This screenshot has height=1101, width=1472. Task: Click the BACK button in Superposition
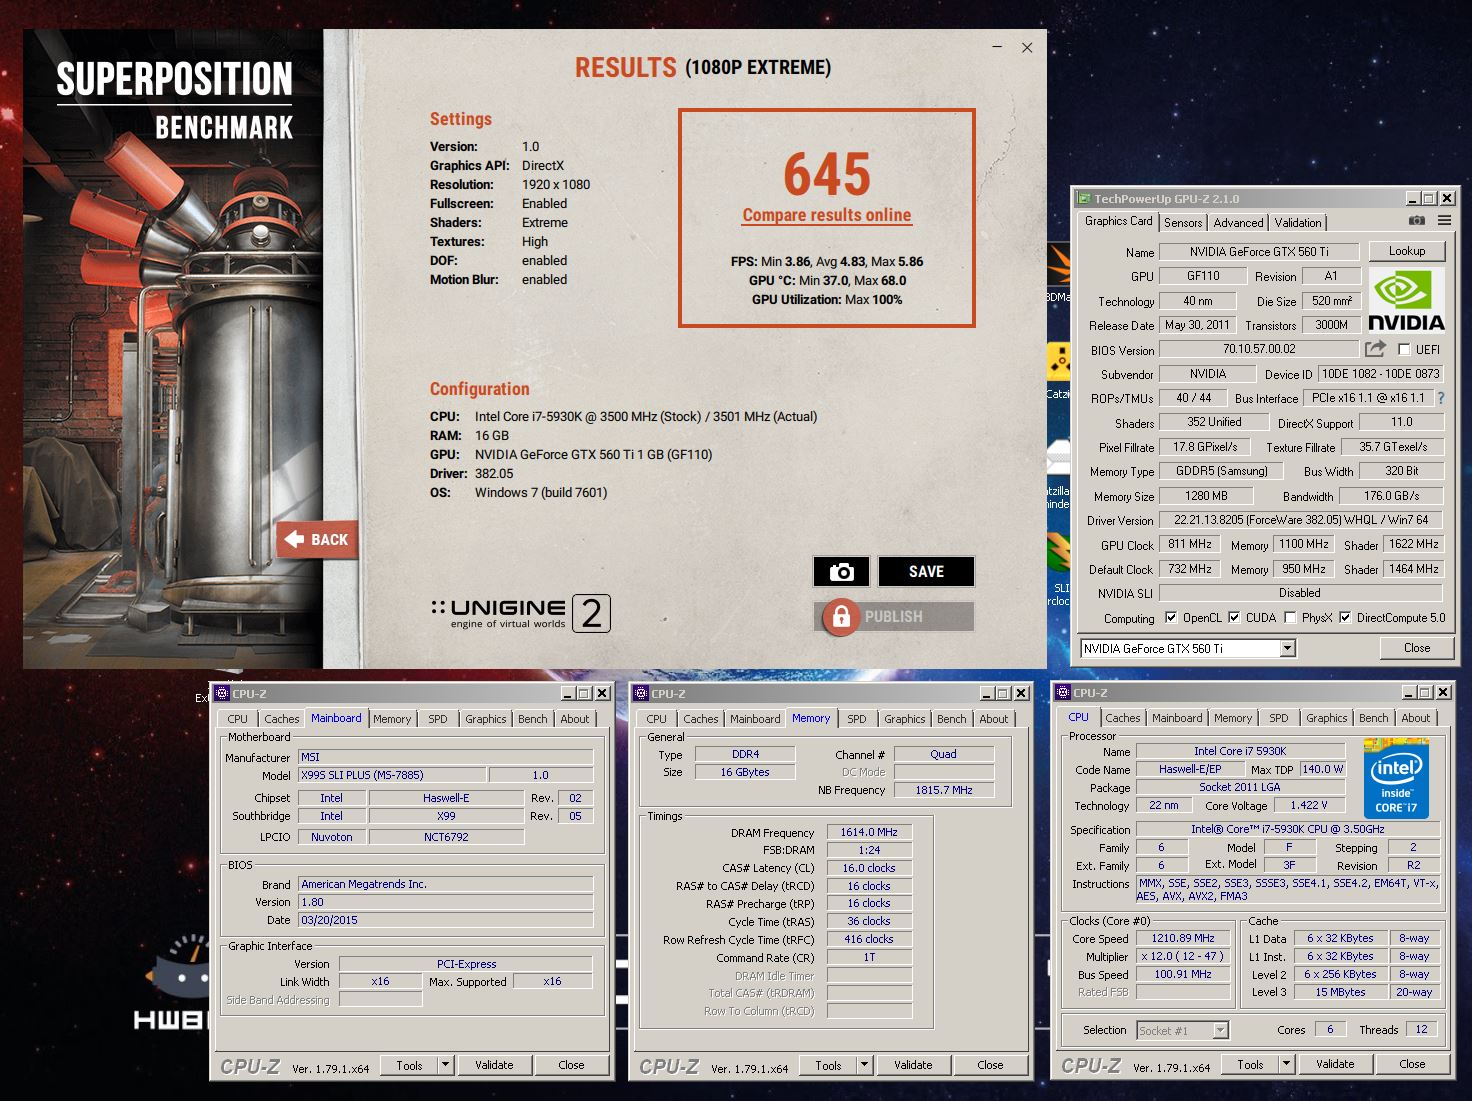pyautogui.click(x=317, y=539)
